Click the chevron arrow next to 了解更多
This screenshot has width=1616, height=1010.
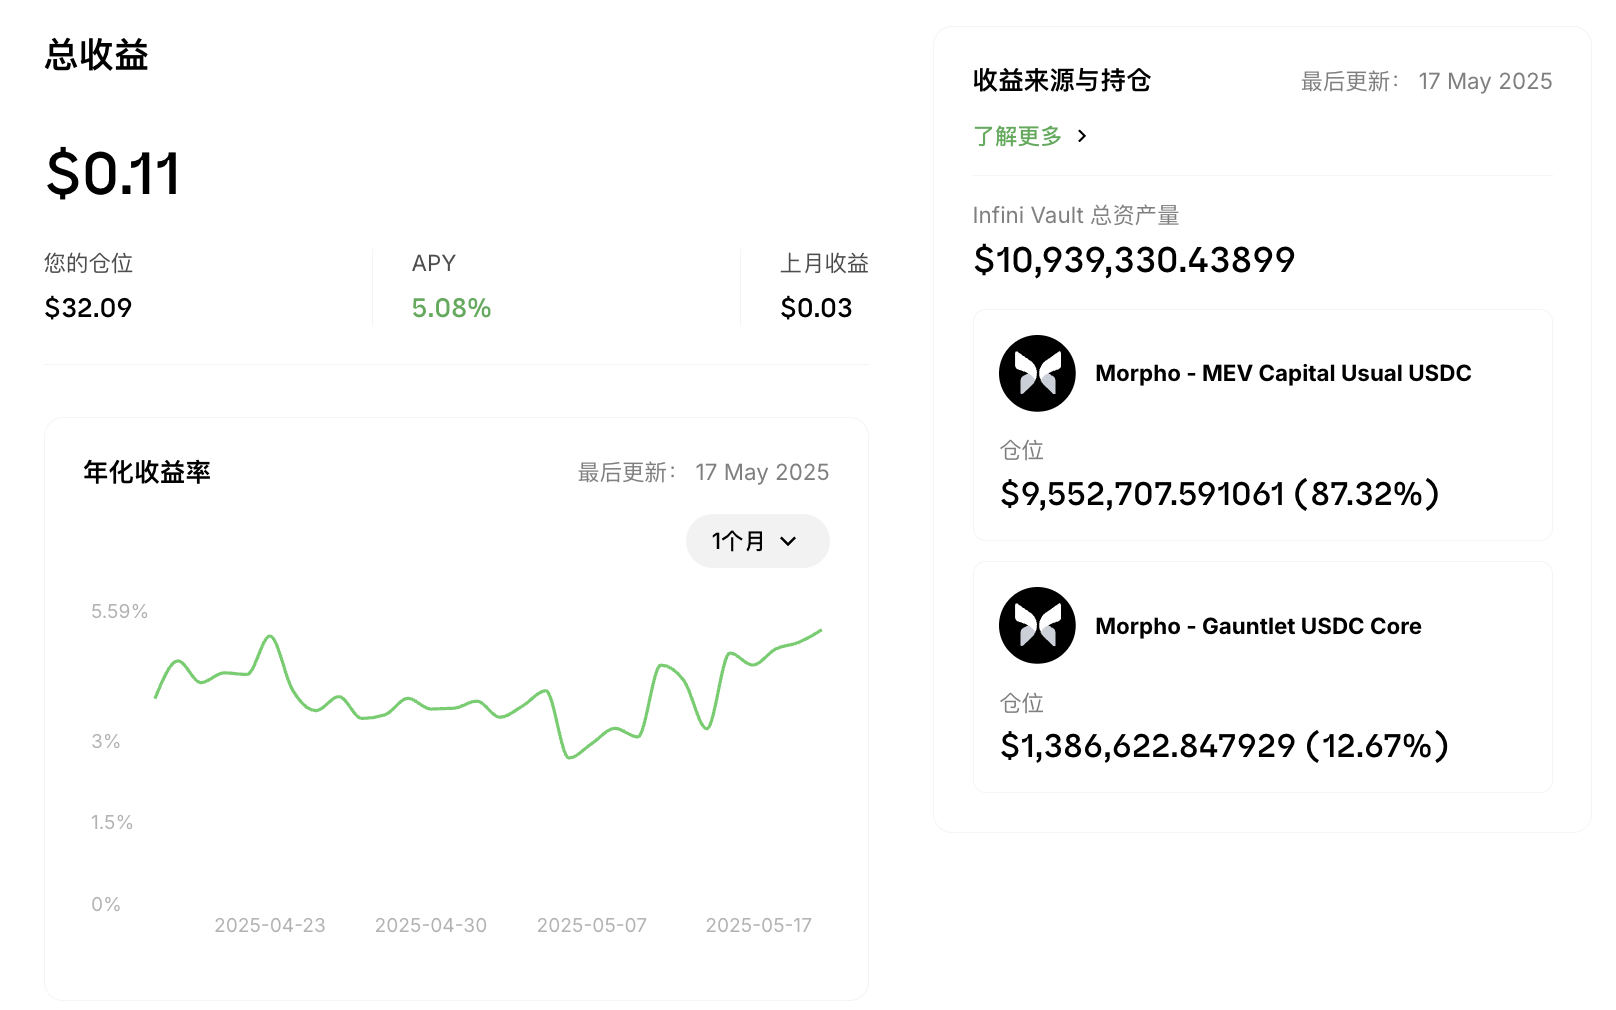(1082, 136)
